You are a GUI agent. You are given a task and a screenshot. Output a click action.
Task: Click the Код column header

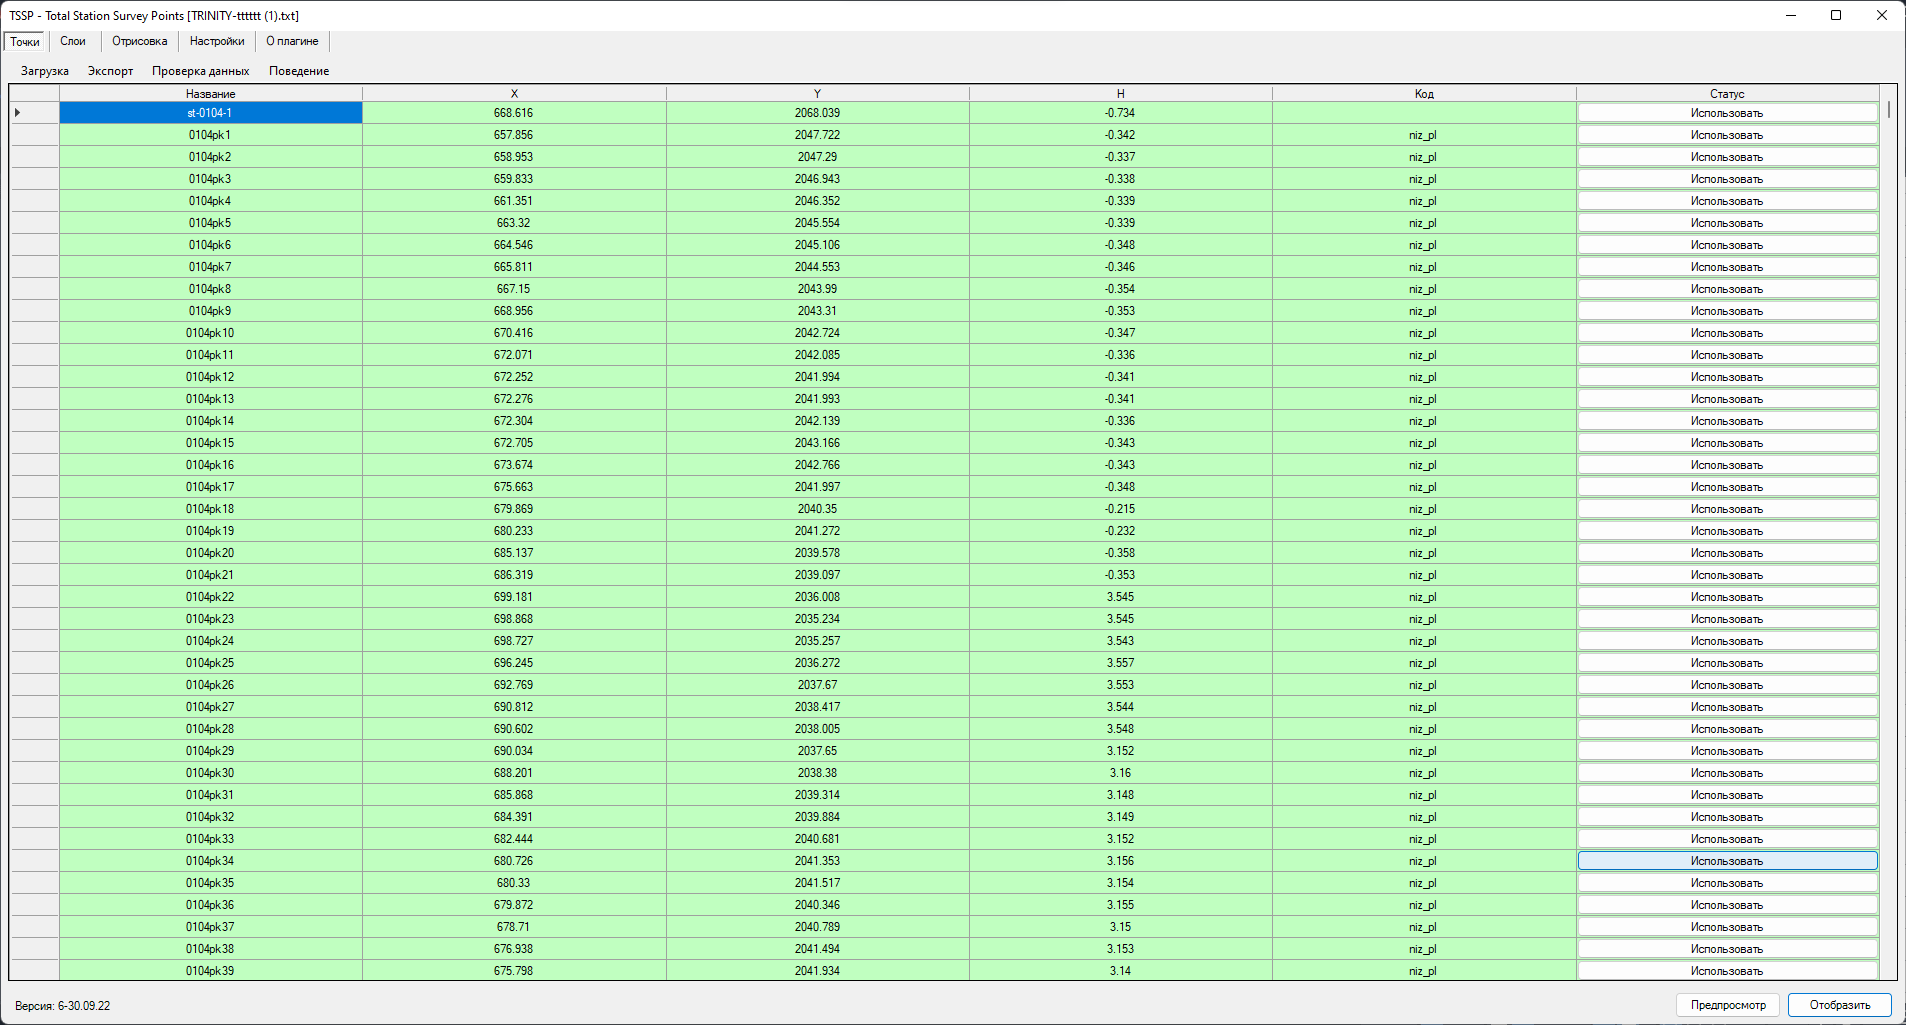tap(1424, 93)
